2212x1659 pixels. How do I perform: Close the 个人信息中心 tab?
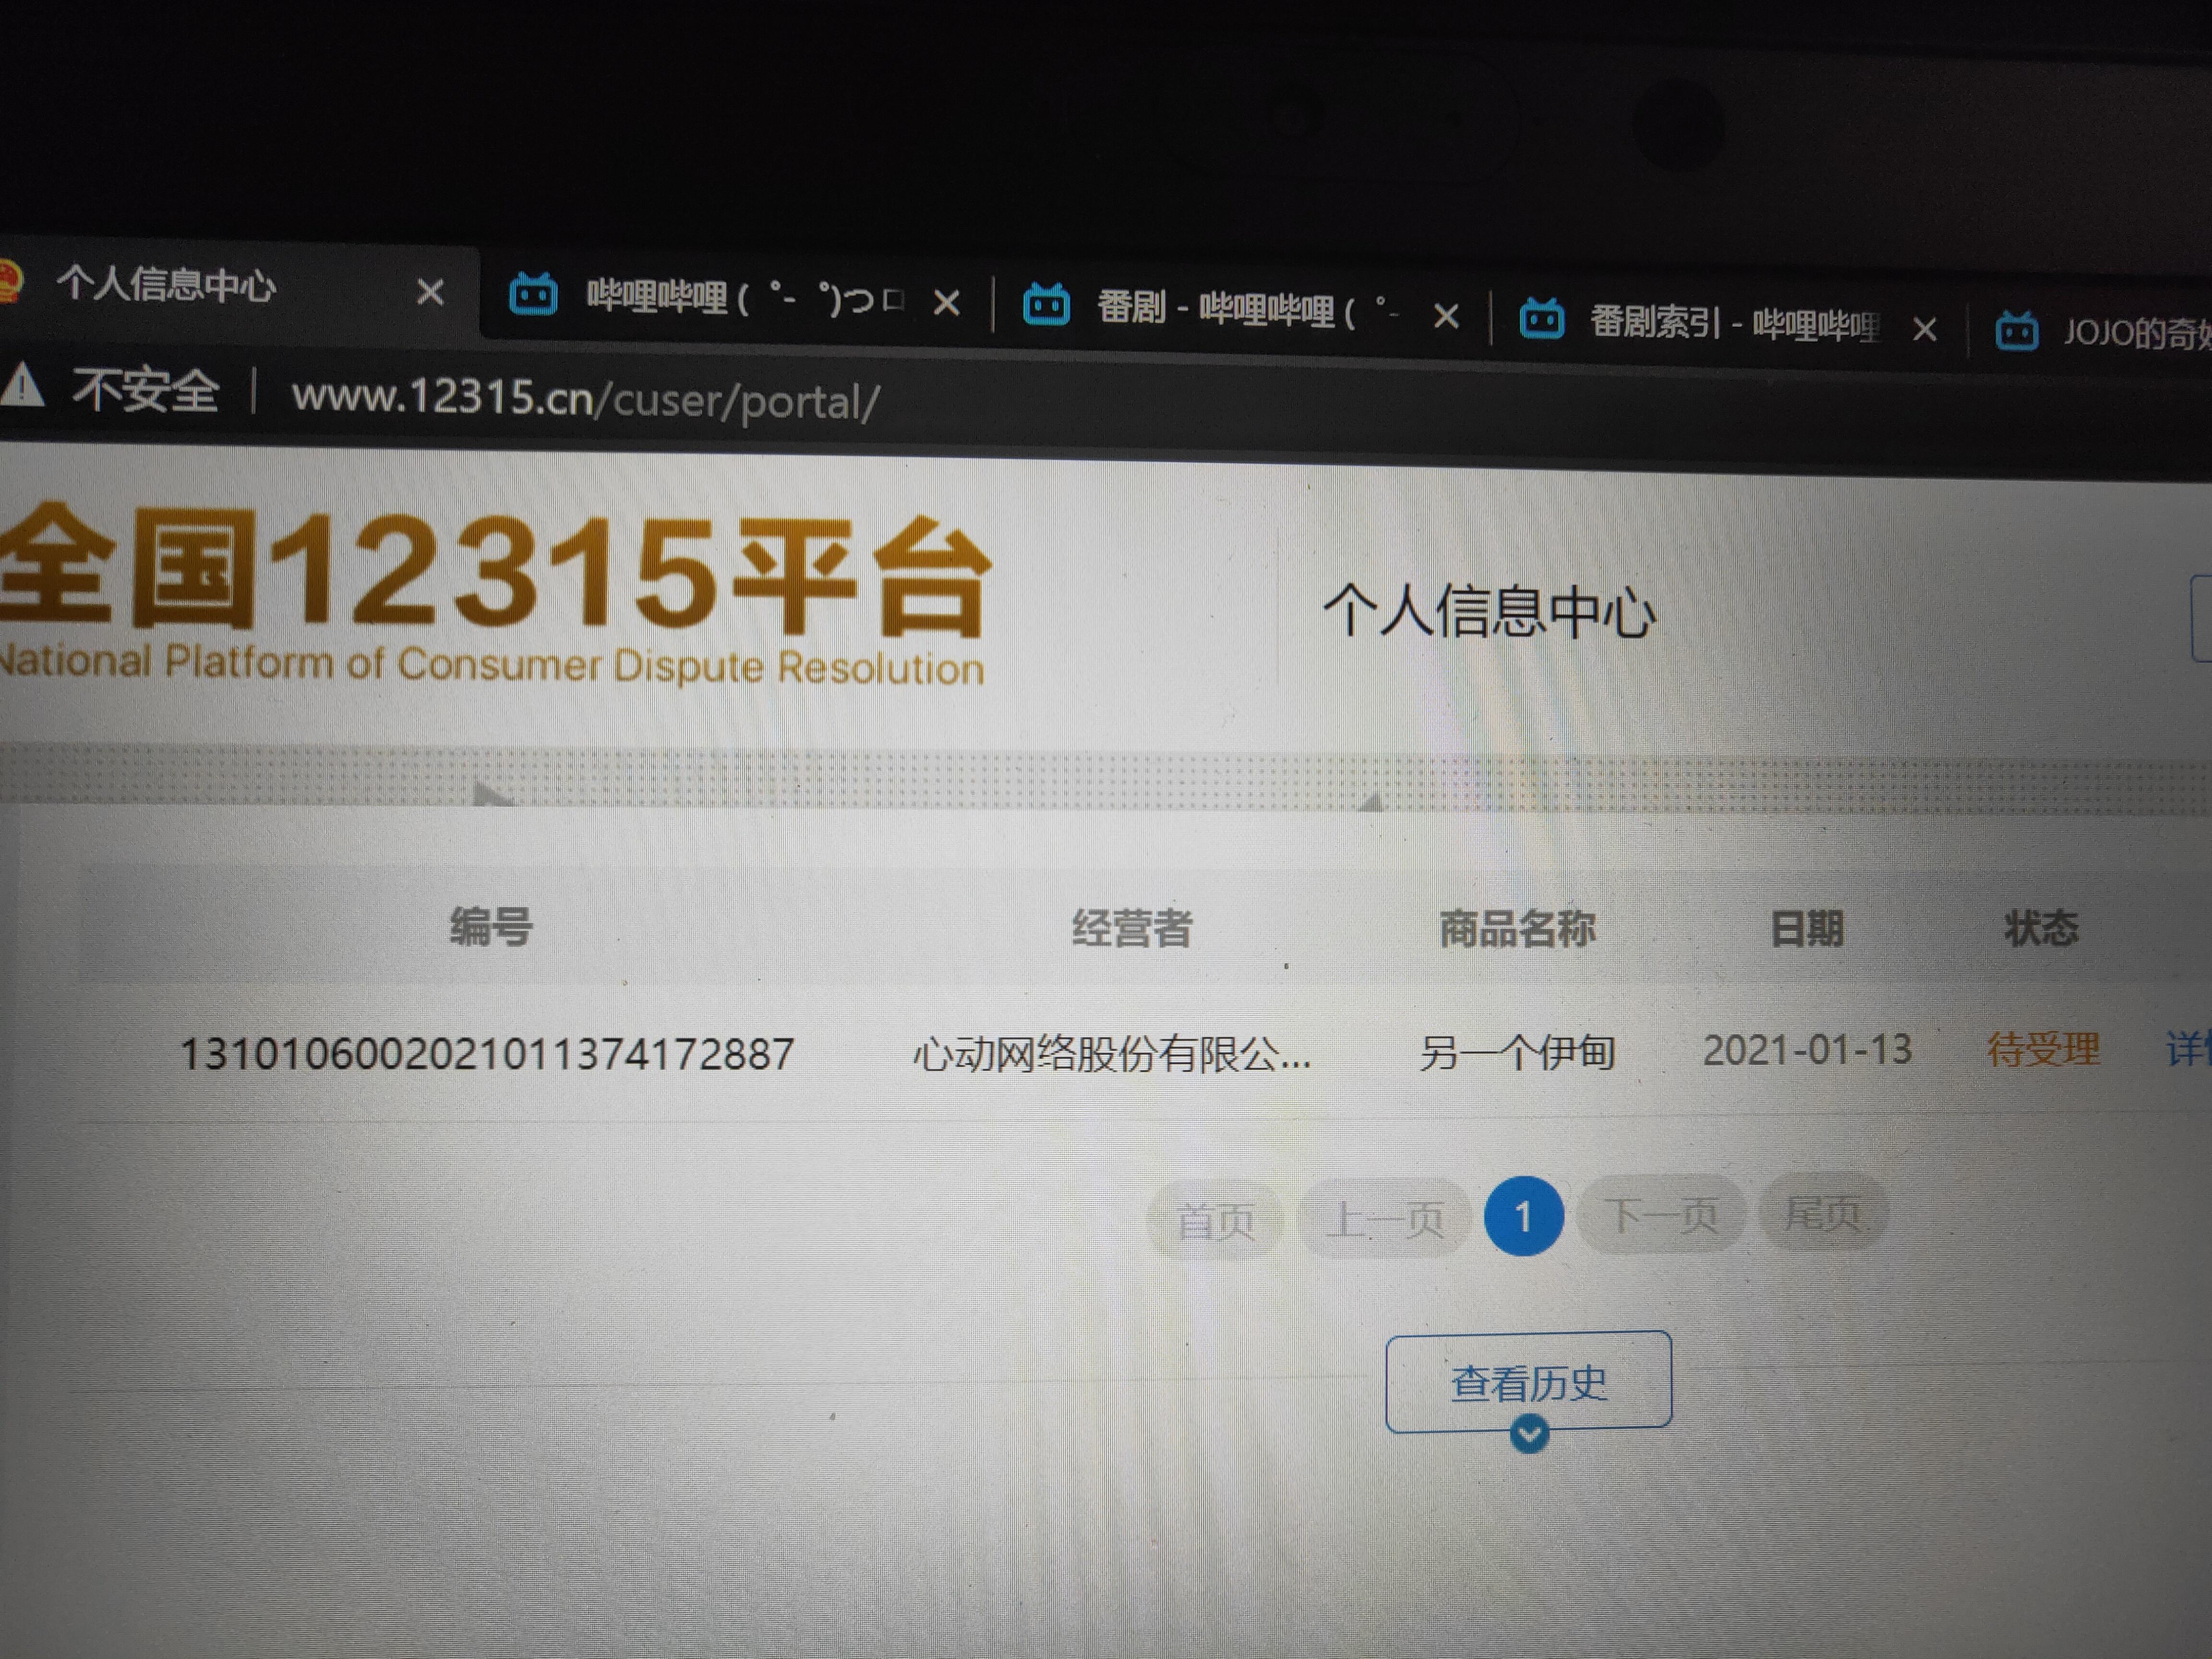tap(430, 293)
